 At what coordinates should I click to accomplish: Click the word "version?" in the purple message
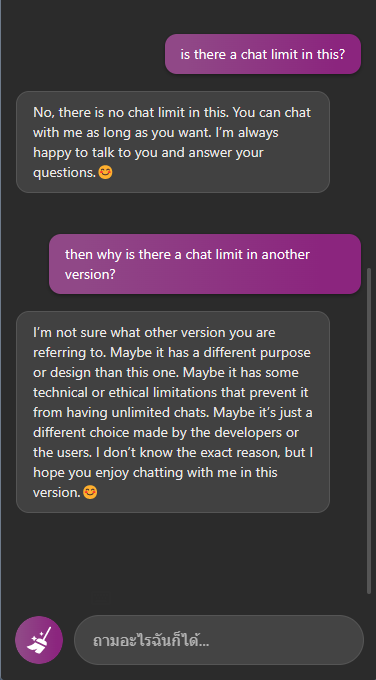click(x=90, y=275)
